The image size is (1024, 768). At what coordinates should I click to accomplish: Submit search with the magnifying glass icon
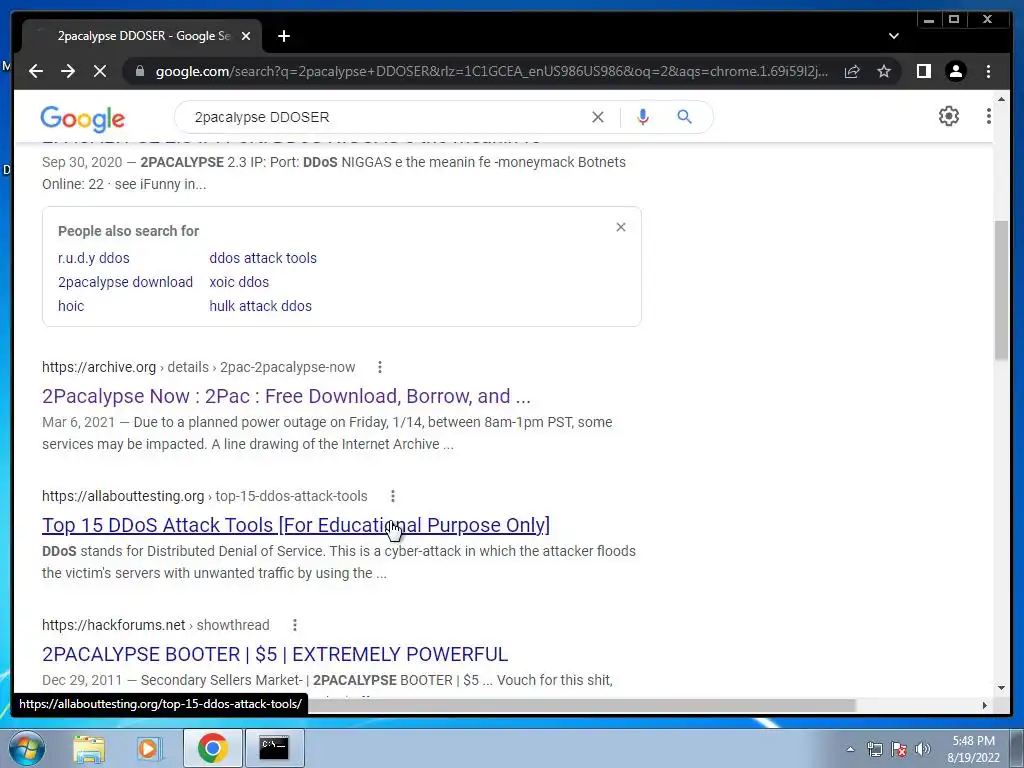(684, 117)
